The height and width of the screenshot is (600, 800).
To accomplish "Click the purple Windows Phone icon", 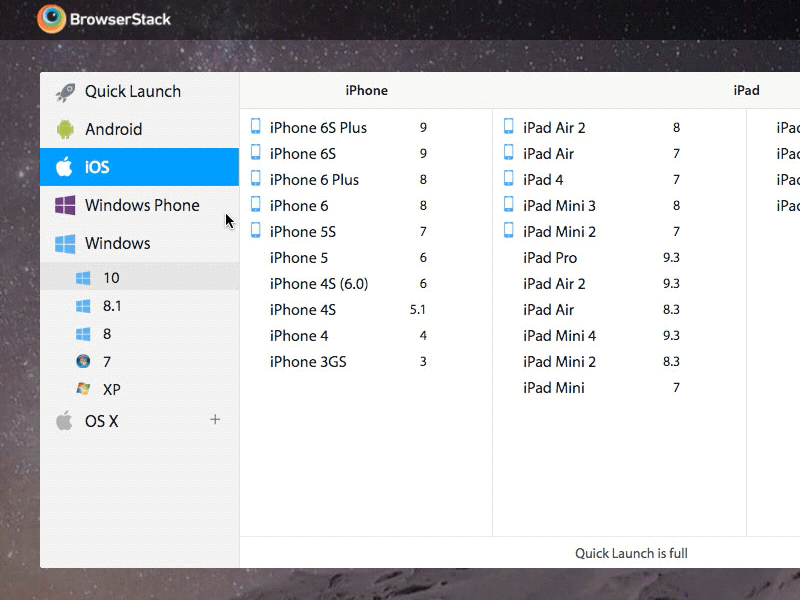I will pyautogui.click(x=65, y=205).
